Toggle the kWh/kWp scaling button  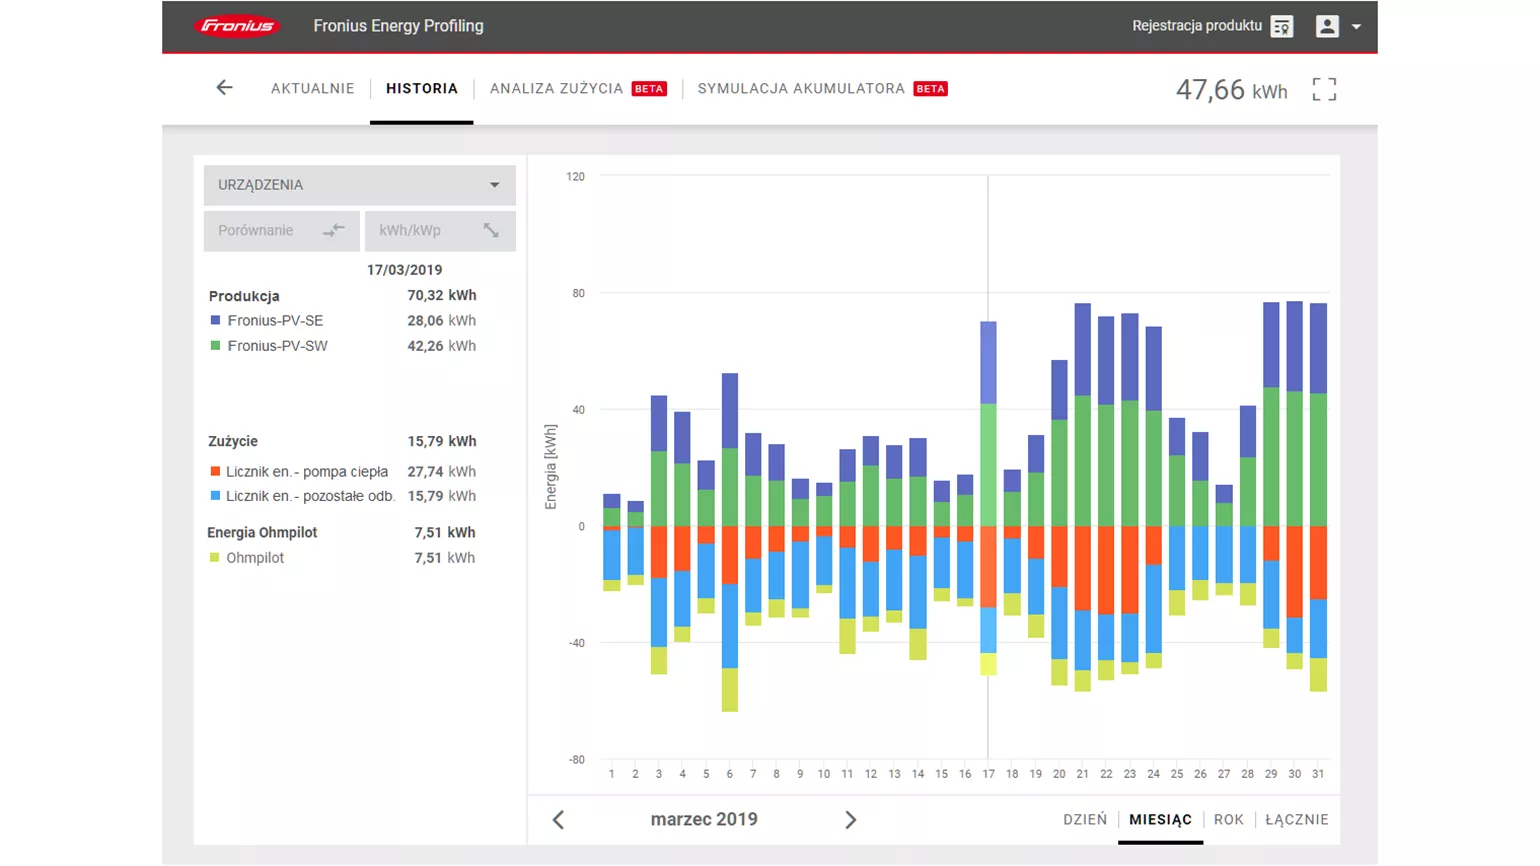click(x=440, y=231)
